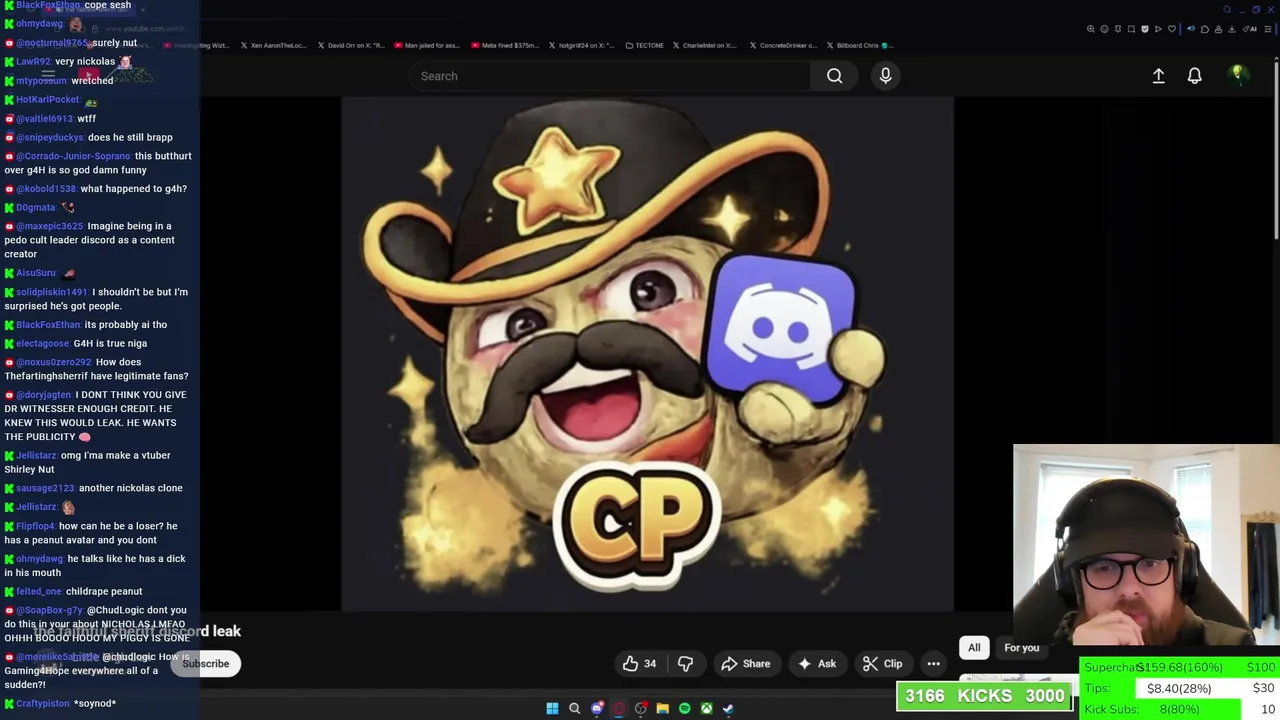Open the Billboard Chris bookmark
The image size is (1280, 720).
(x=858, y=45)
